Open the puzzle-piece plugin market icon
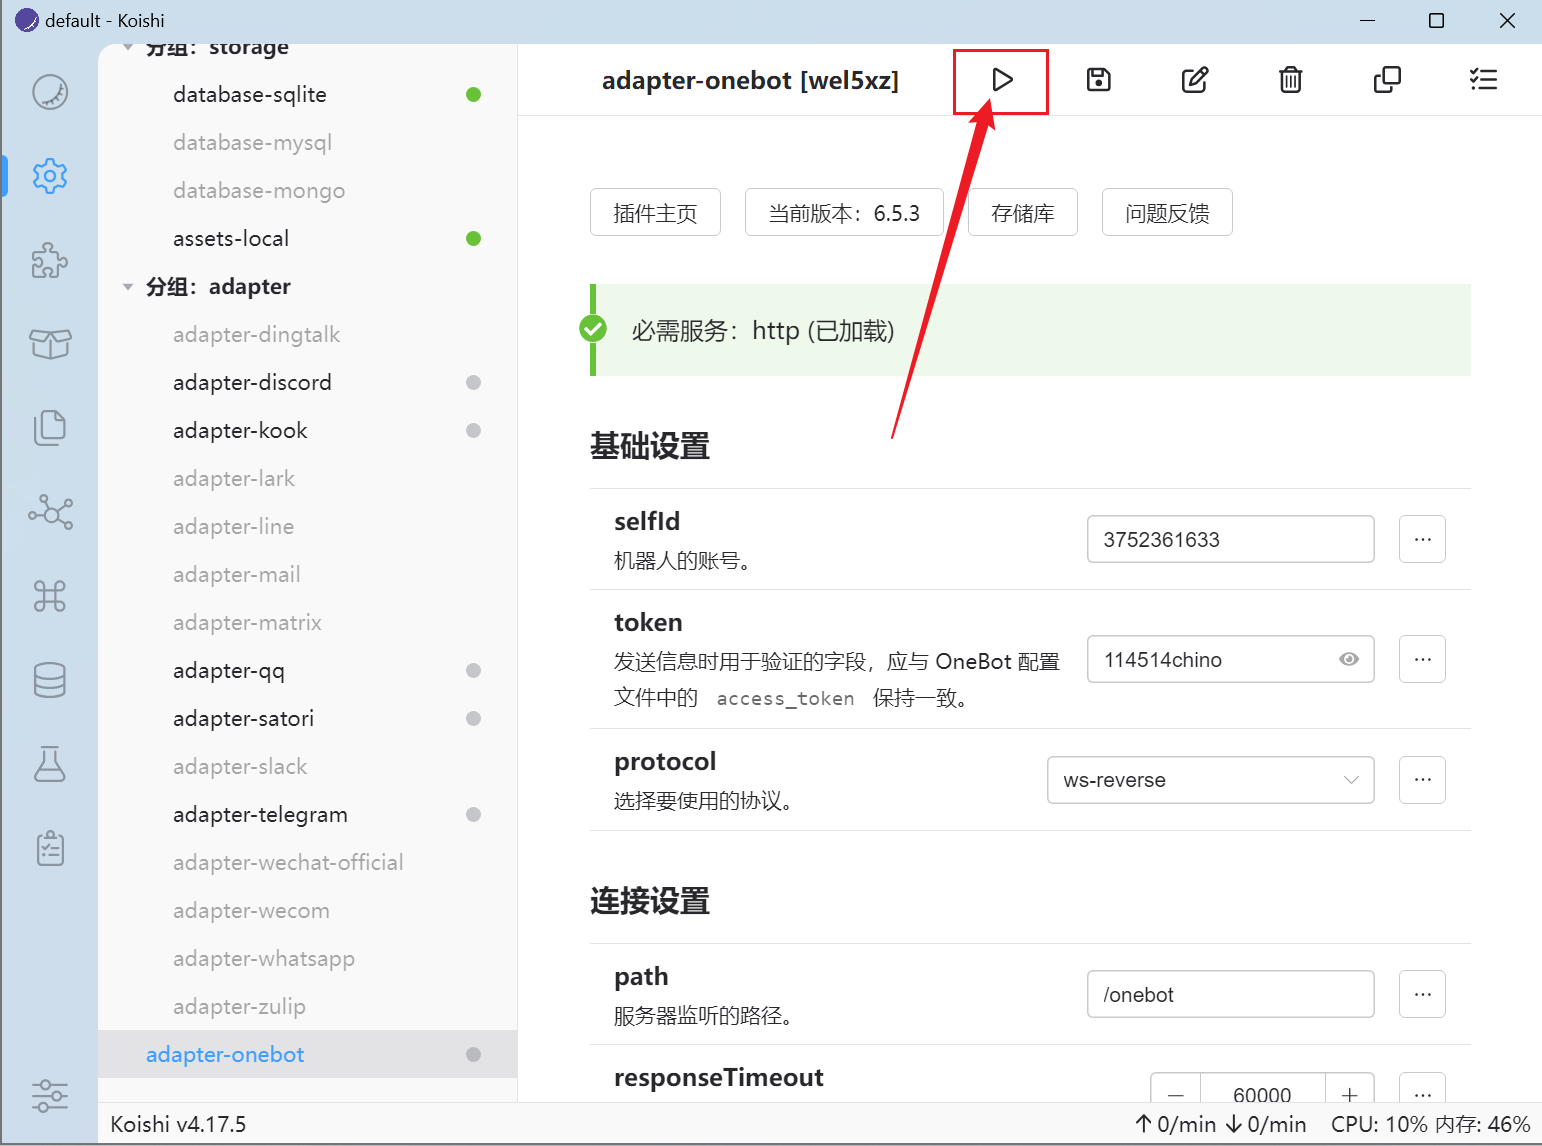1542x1146 pixels. click(x=50, y=260)
